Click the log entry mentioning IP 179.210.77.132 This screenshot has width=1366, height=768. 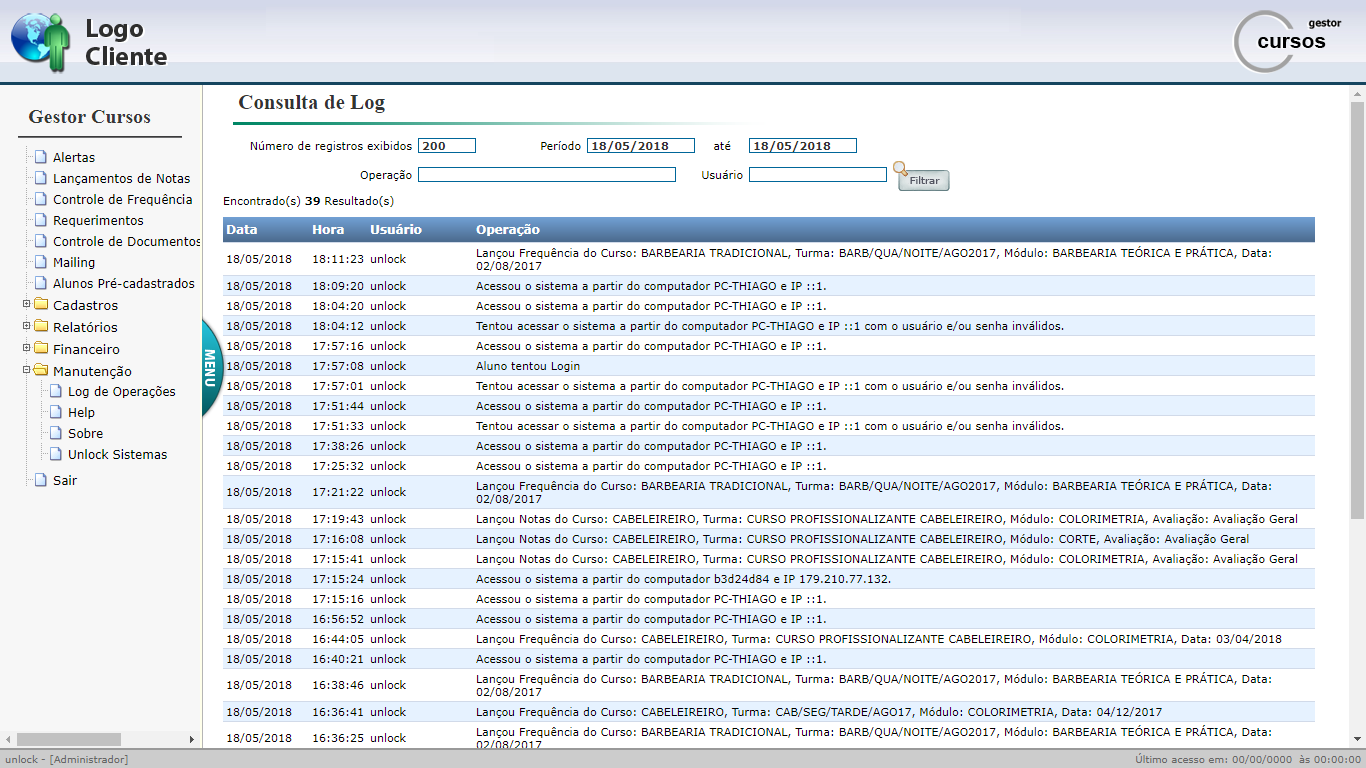[683, 579]
